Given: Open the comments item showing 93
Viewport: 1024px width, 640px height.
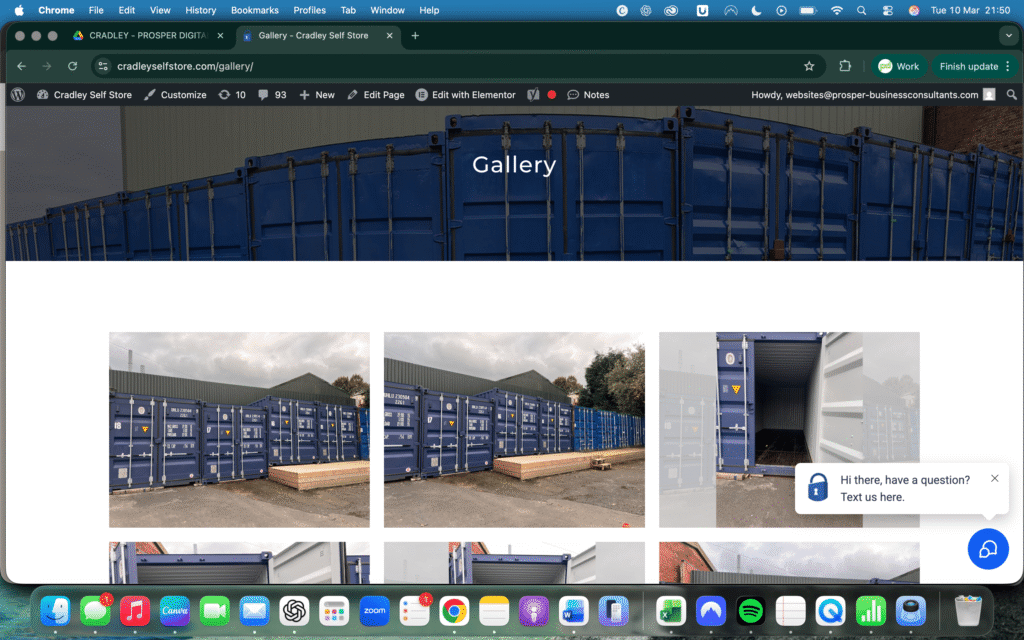Looking at the screenshot, I should pyautogui.click(x=272, y=95).
